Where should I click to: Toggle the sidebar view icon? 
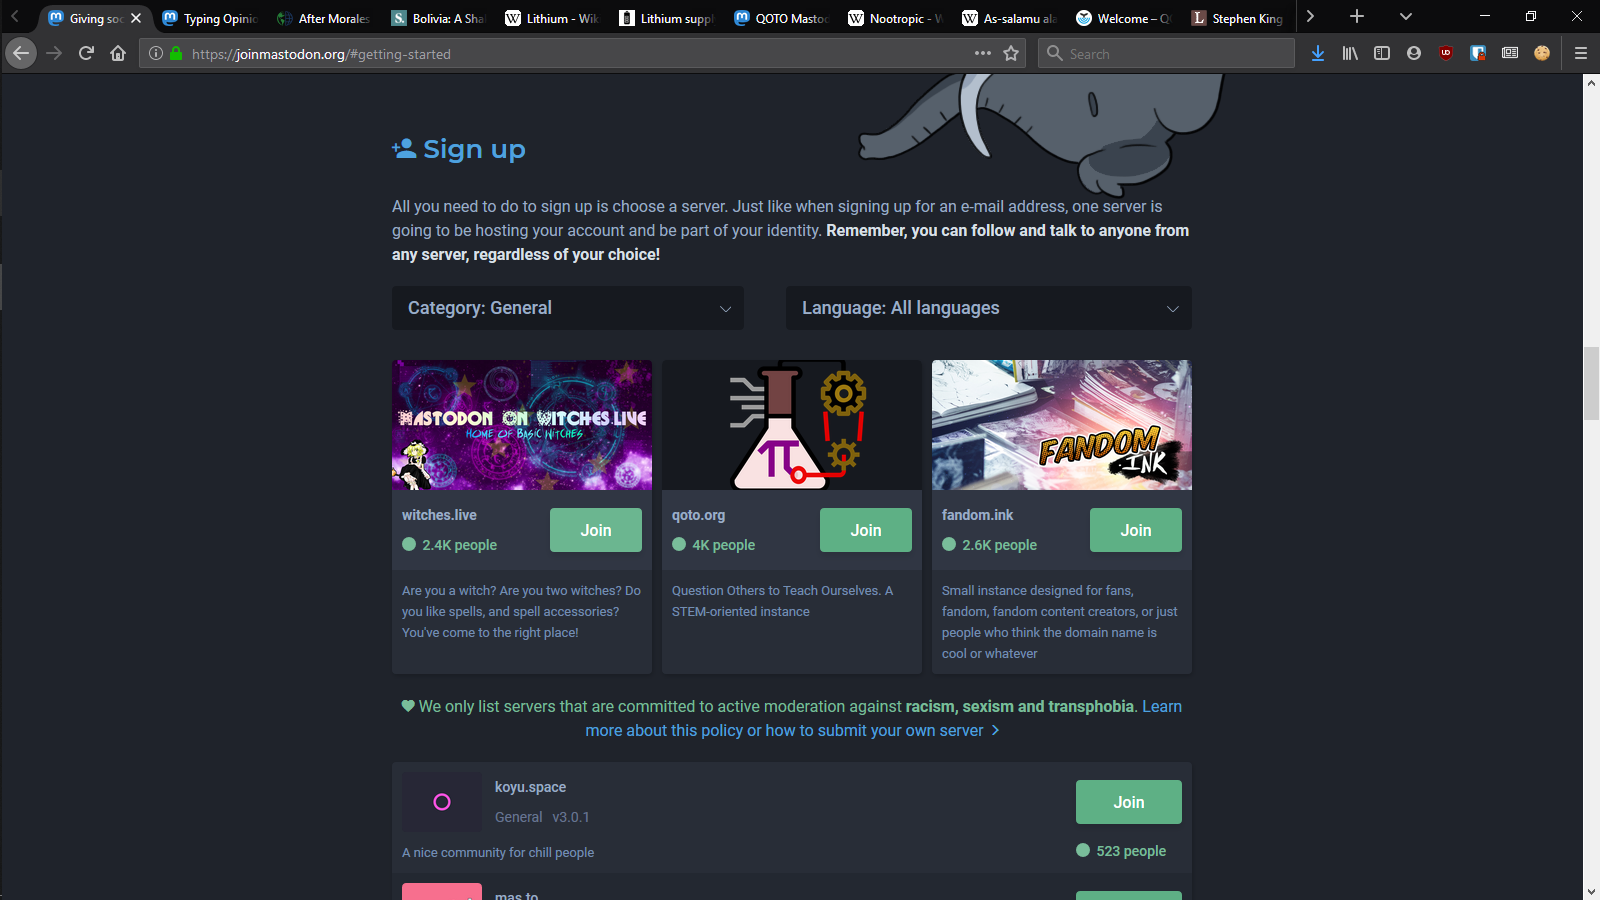click(1382, 53)
